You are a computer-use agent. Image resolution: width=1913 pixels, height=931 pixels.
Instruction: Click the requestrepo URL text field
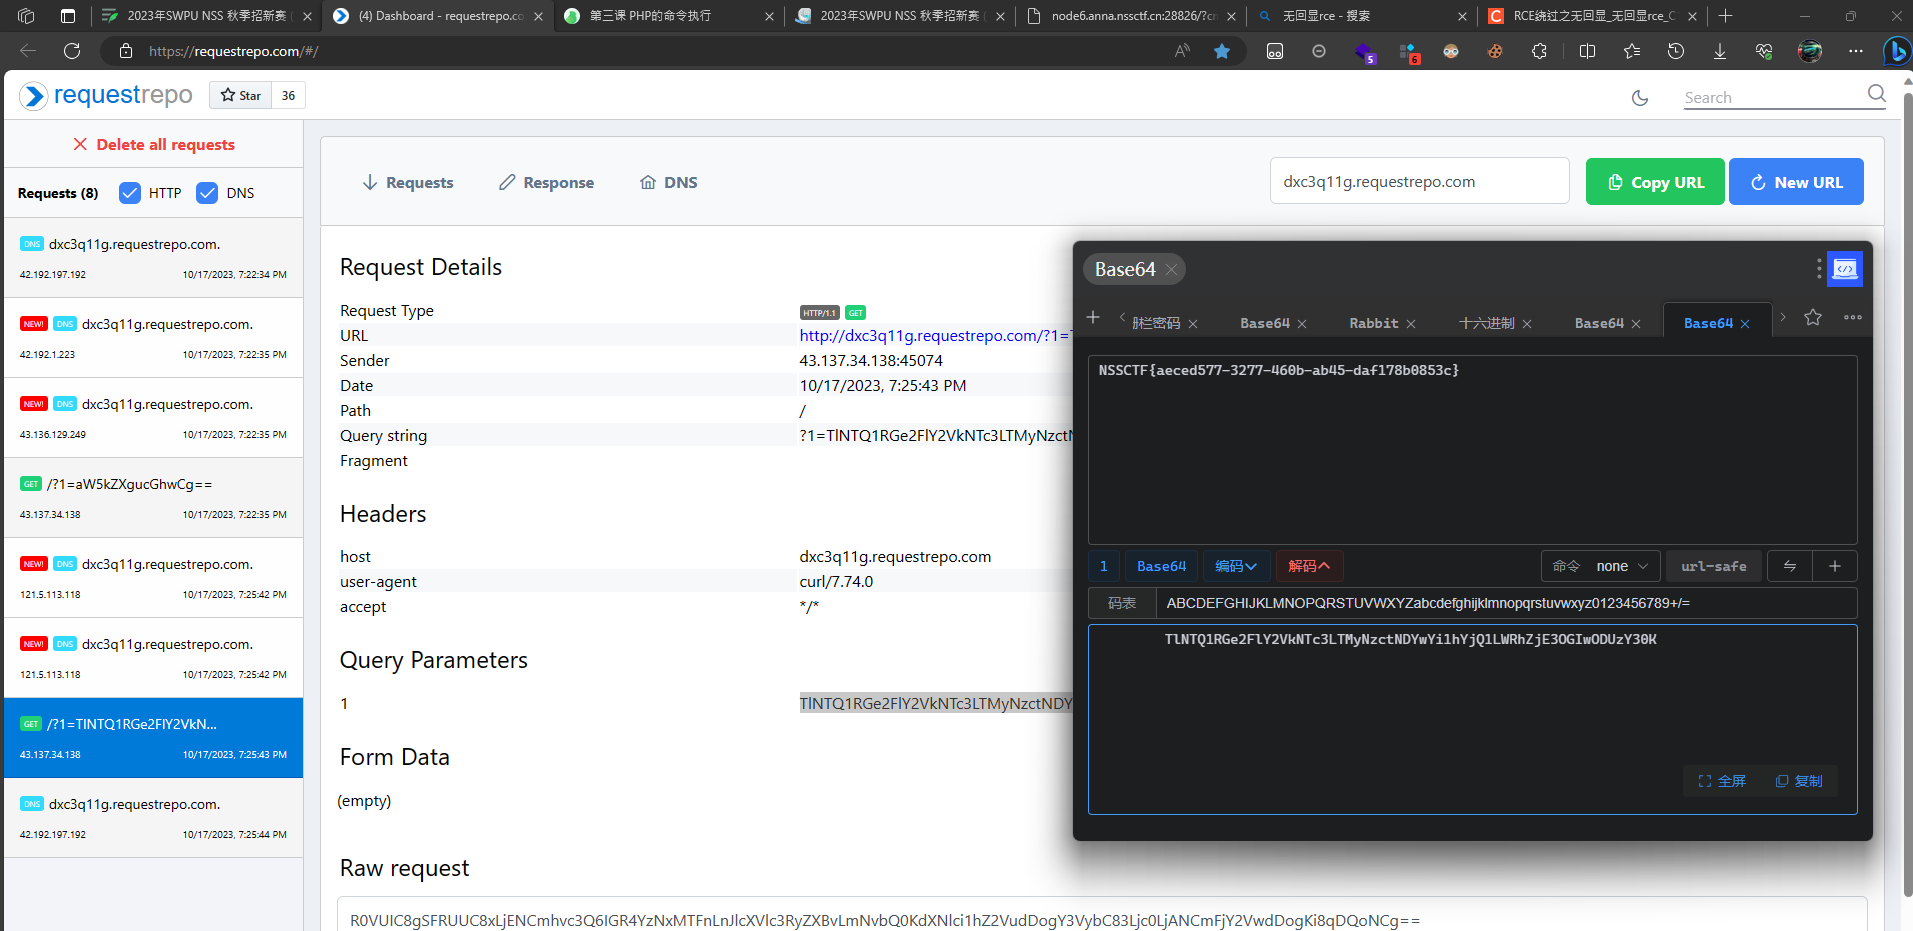(x=1419, y=181)
